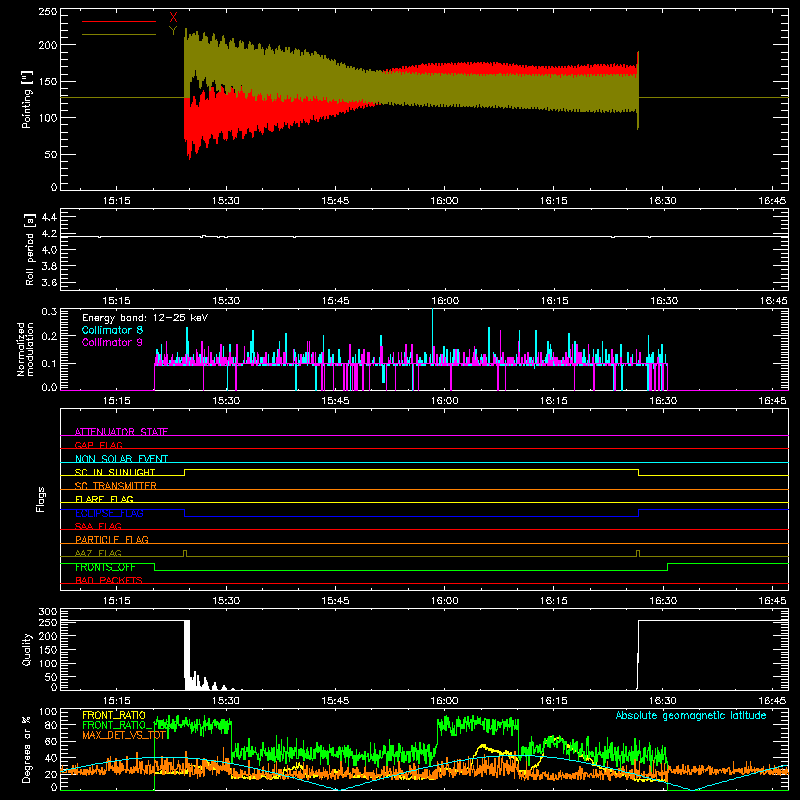Viewport: 800px width, 800px height.
Task: Click the '250' tick on the Pointing axis
Action: (x=48, y=11)
